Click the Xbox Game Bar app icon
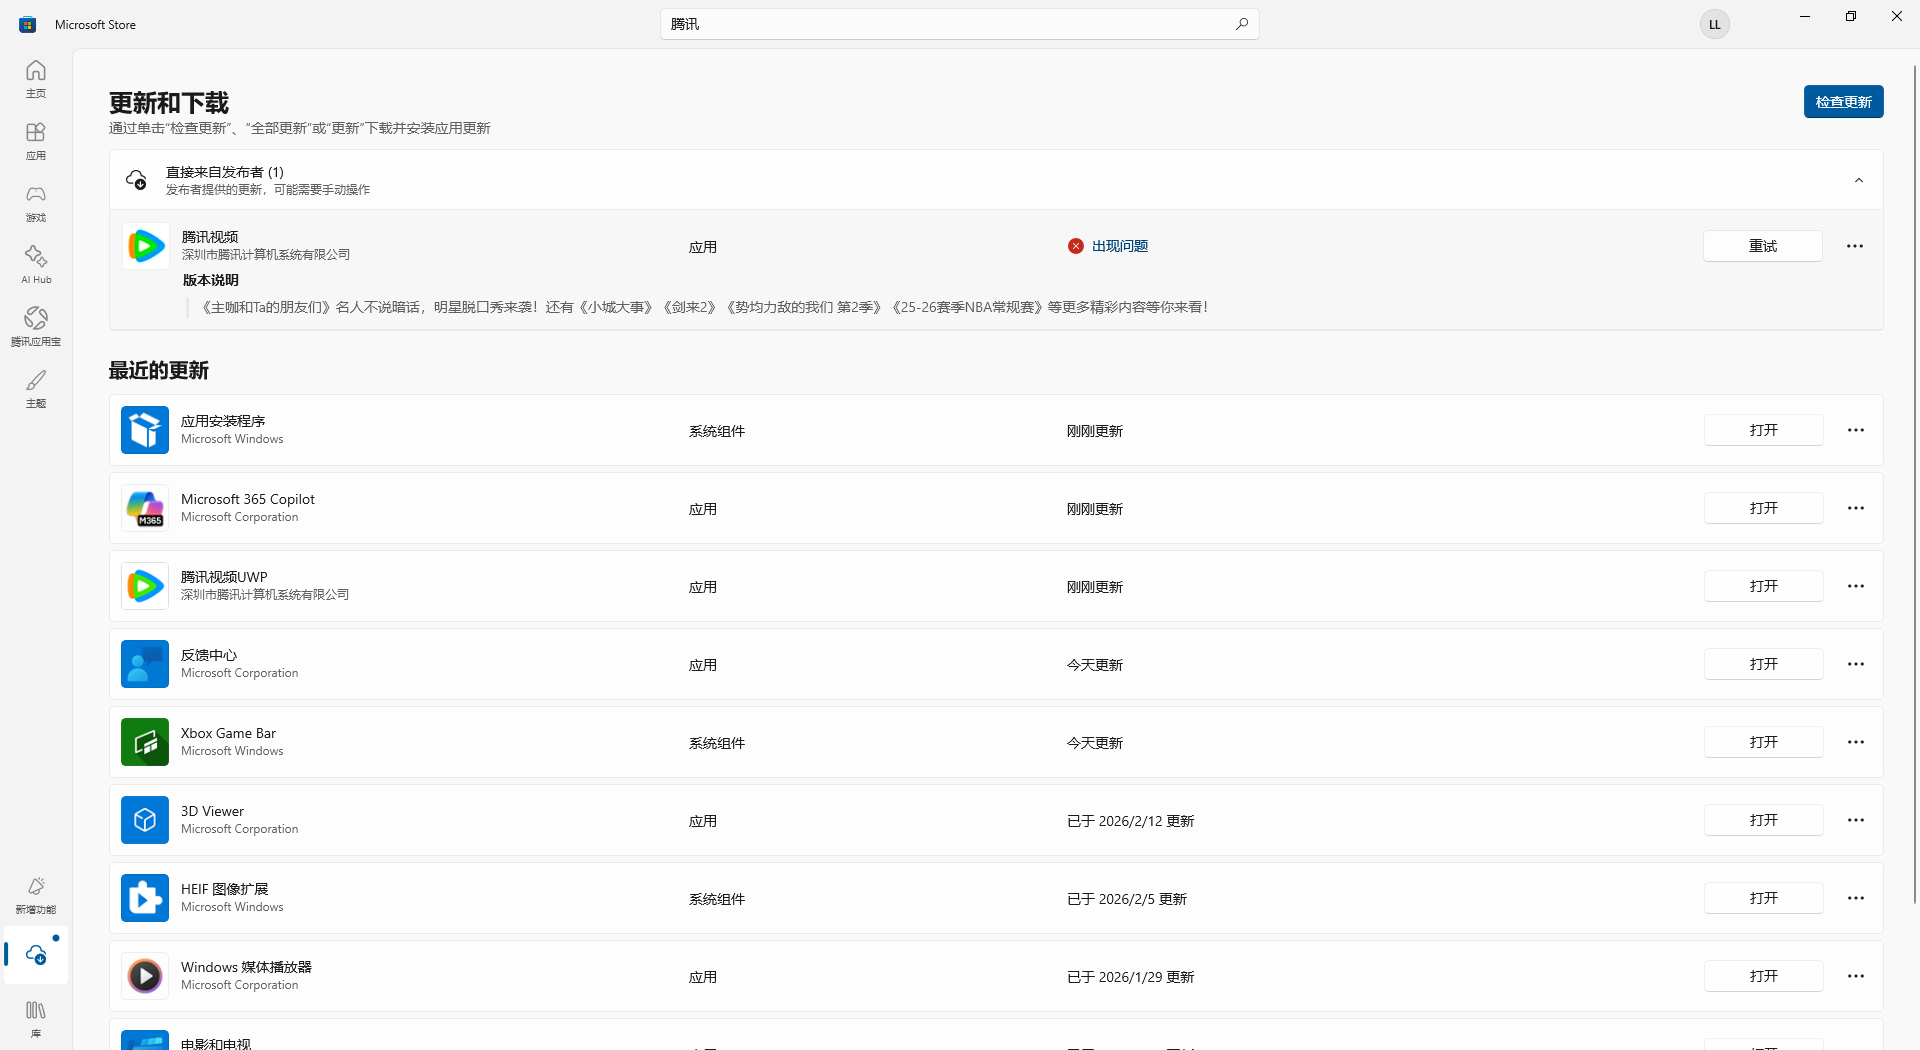1920x1050 pixels. pos(145,742)
